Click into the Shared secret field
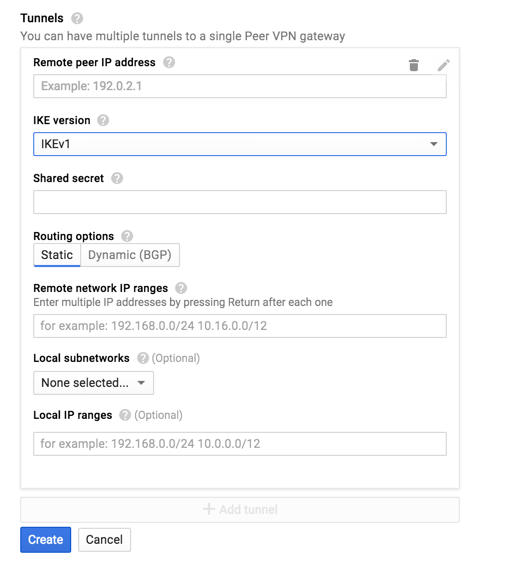The height and width of the screenshot is (562, 509). click(x=240, y=202)
